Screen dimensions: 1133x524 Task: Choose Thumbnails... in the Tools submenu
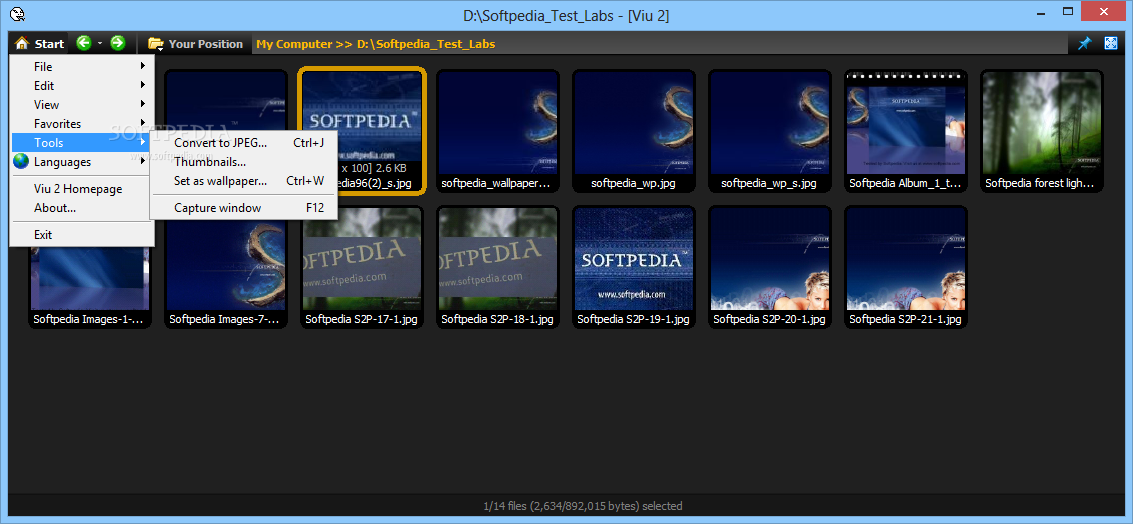[244, 162]
